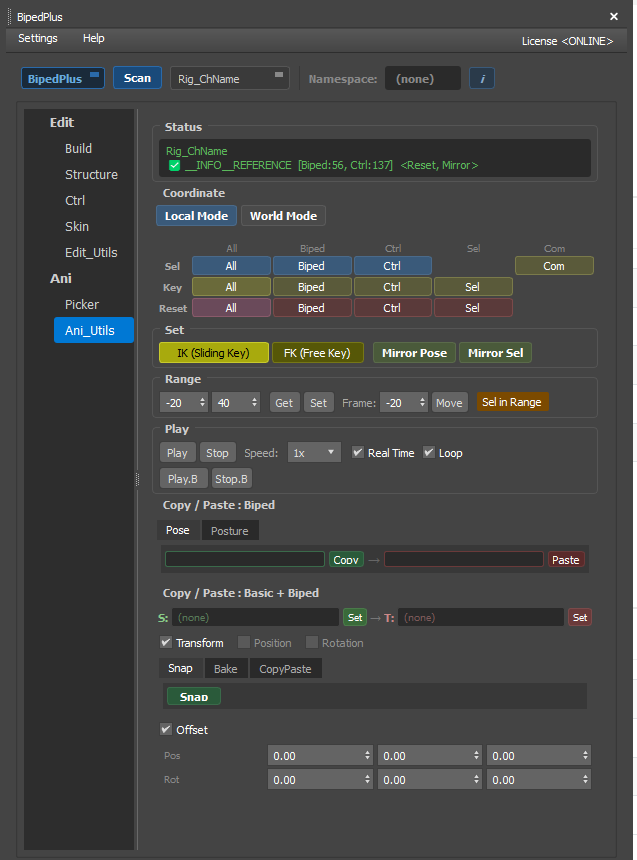The width and height of the screenshot is (637, 860).
Task: Toggle the Offset checkbox
Action: [x=166, y=730]
